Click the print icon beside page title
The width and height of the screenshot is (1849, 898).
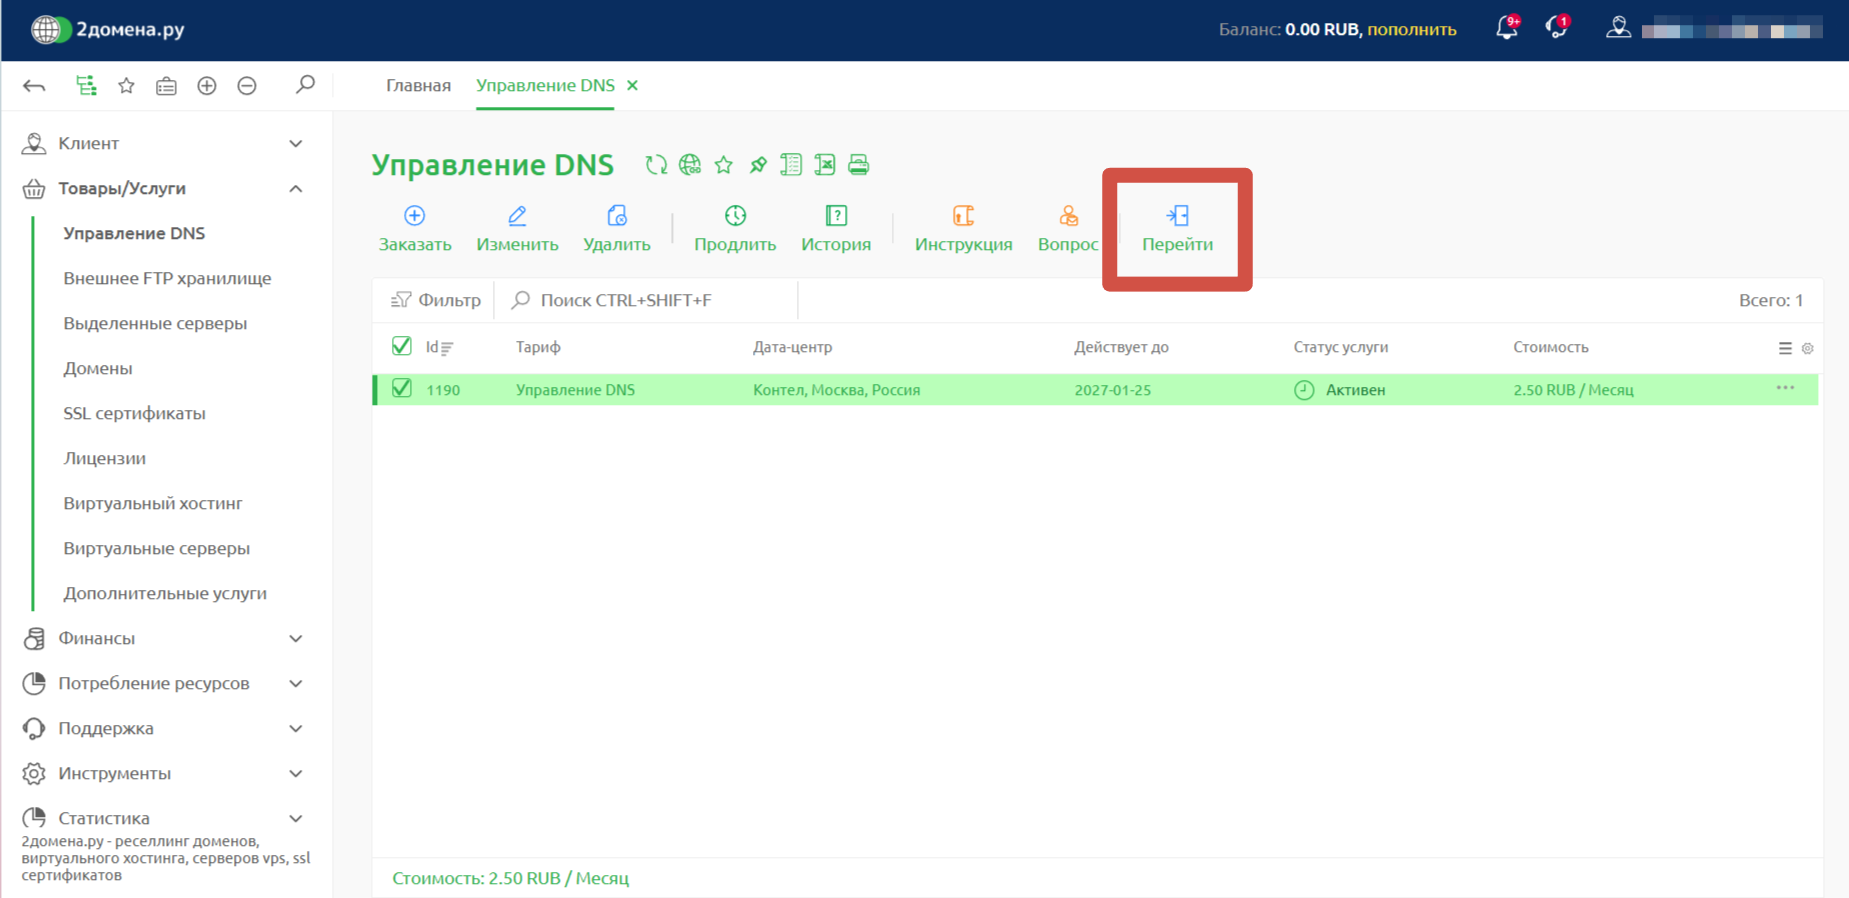coord(859,165)
